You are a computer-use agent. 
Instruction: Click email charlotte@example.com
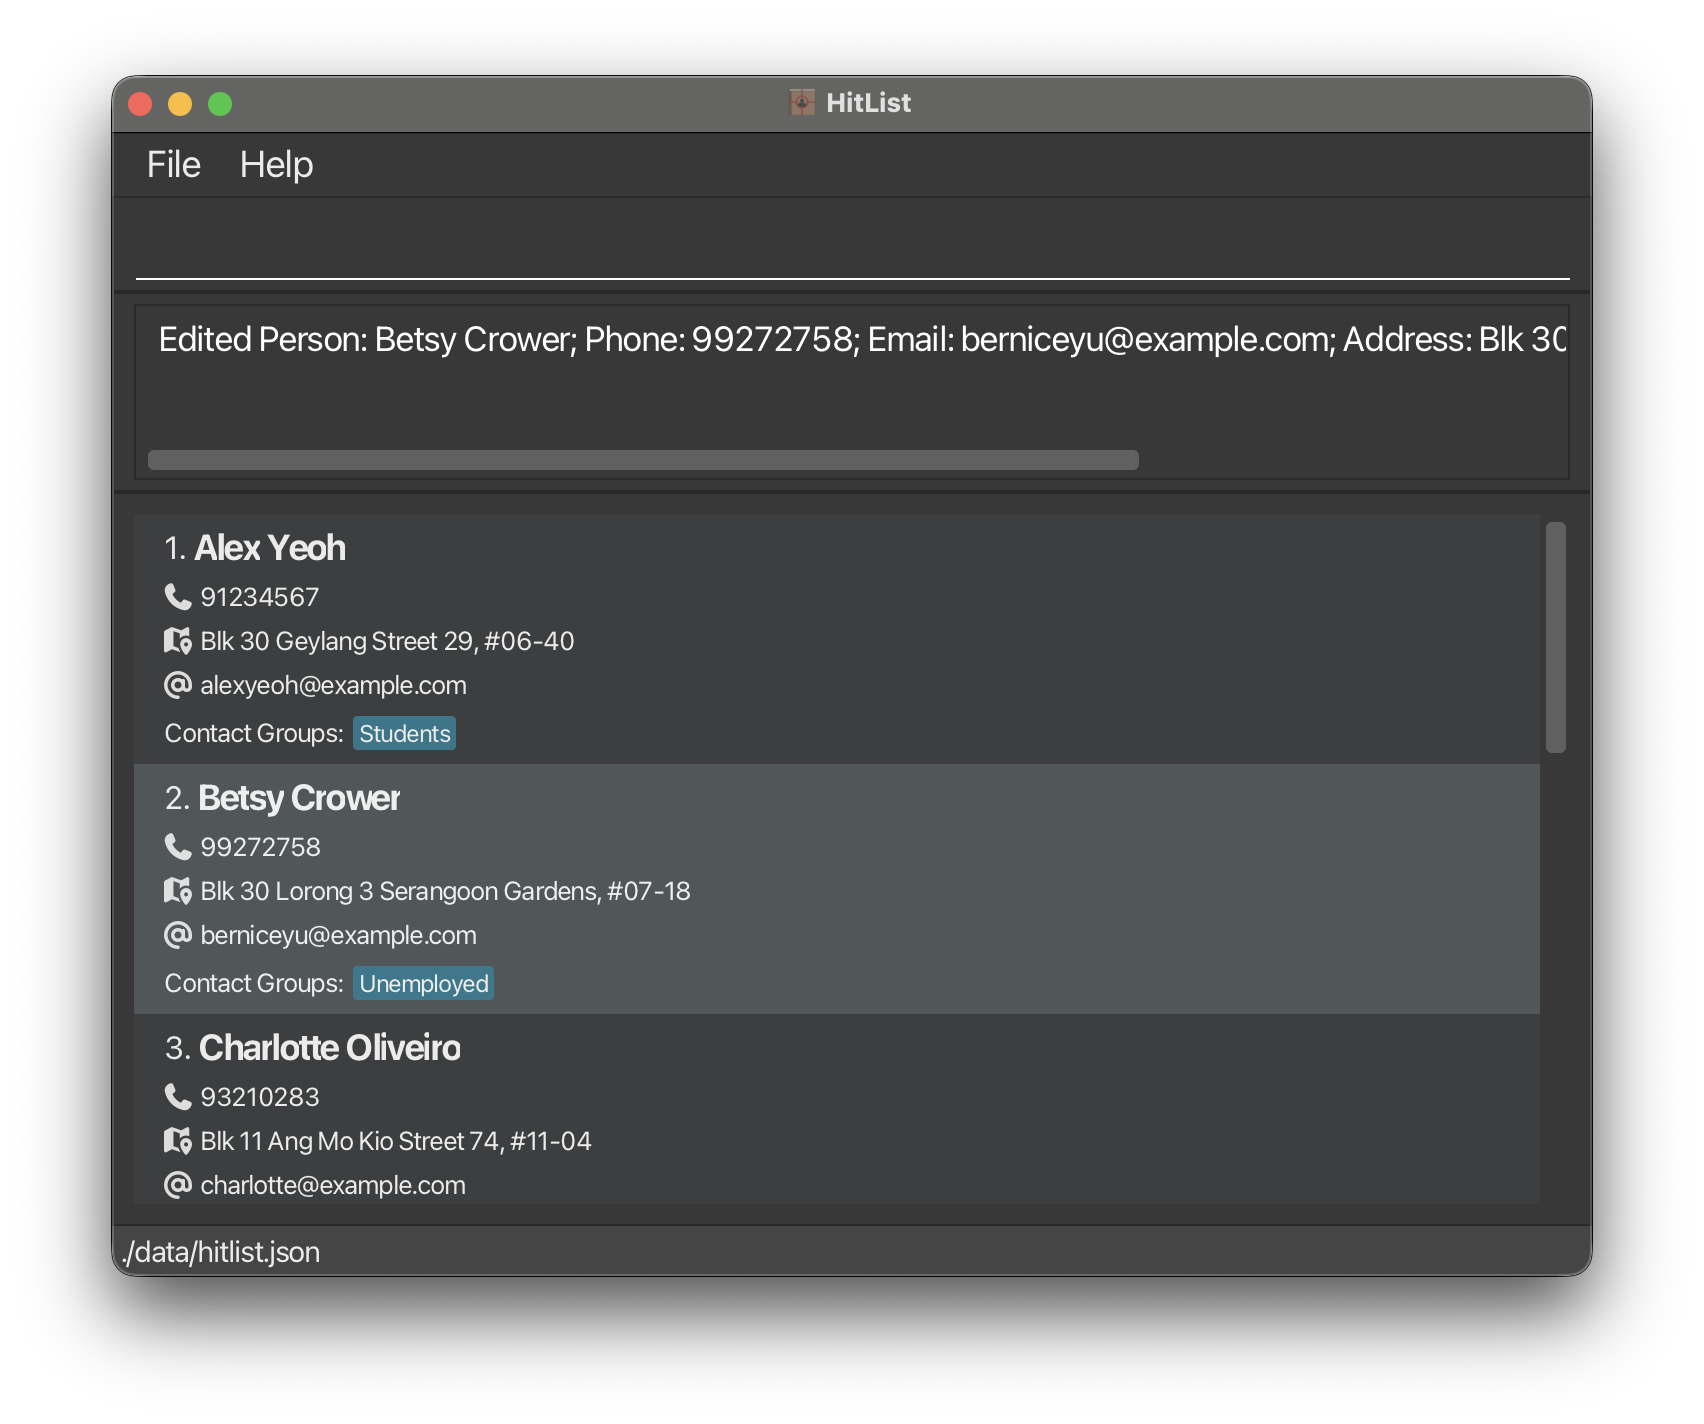[333, 1185]
